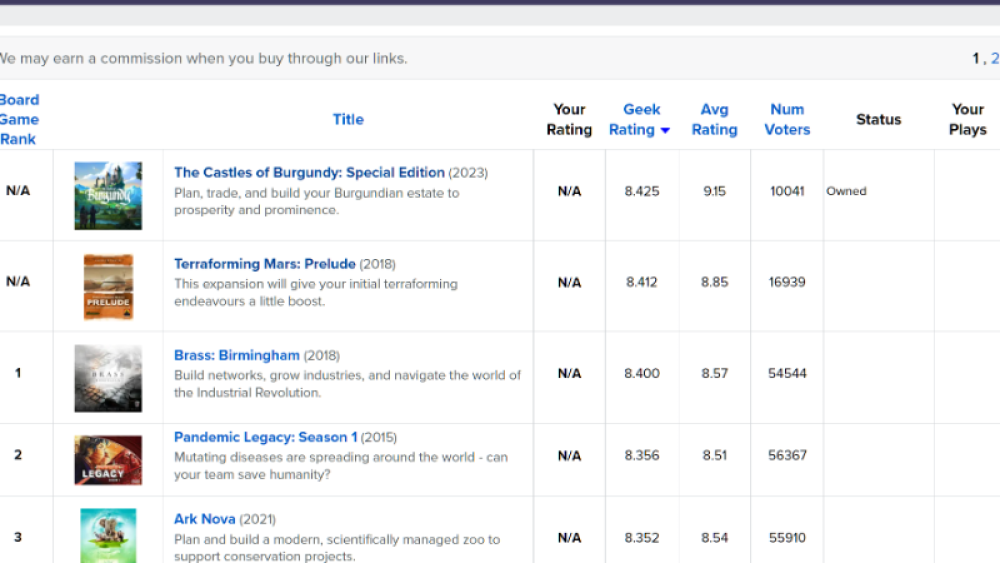This screenshot has height=563, width=1000.
Task: Click rank number 2 for Pandemic Legacy
Action: (x=18, y=455)
